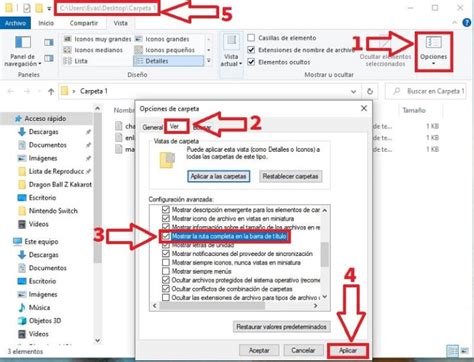Toggle Extensiones de nombre de archivo

(251, 50)
